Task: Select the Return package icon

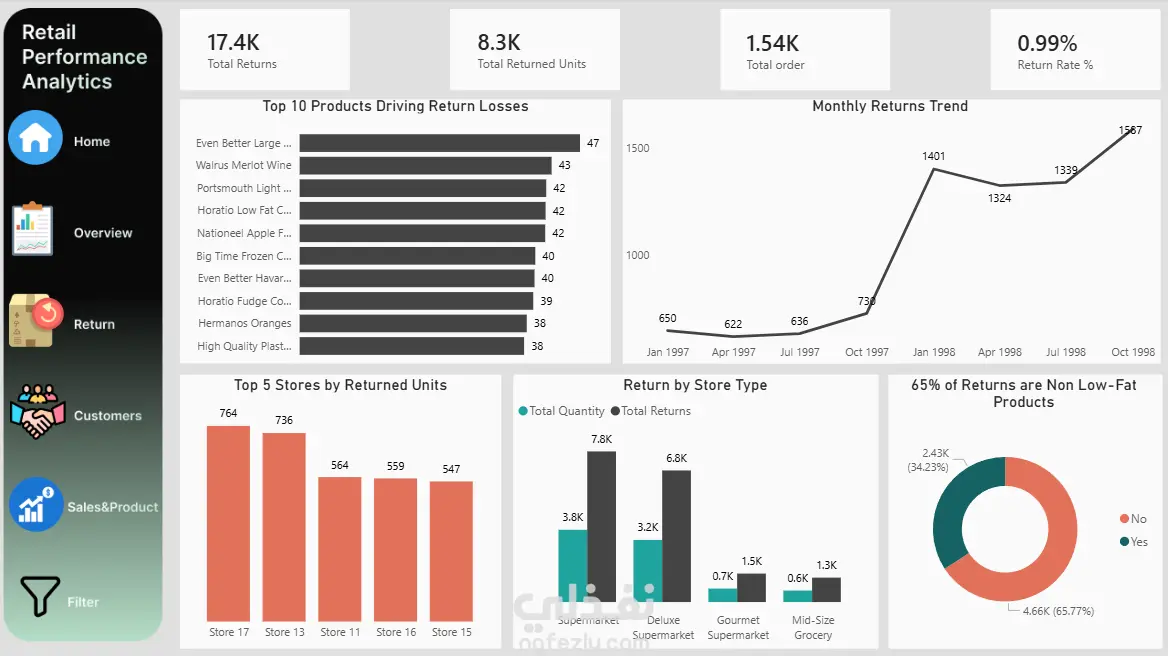Action: (x=36, y=320)
